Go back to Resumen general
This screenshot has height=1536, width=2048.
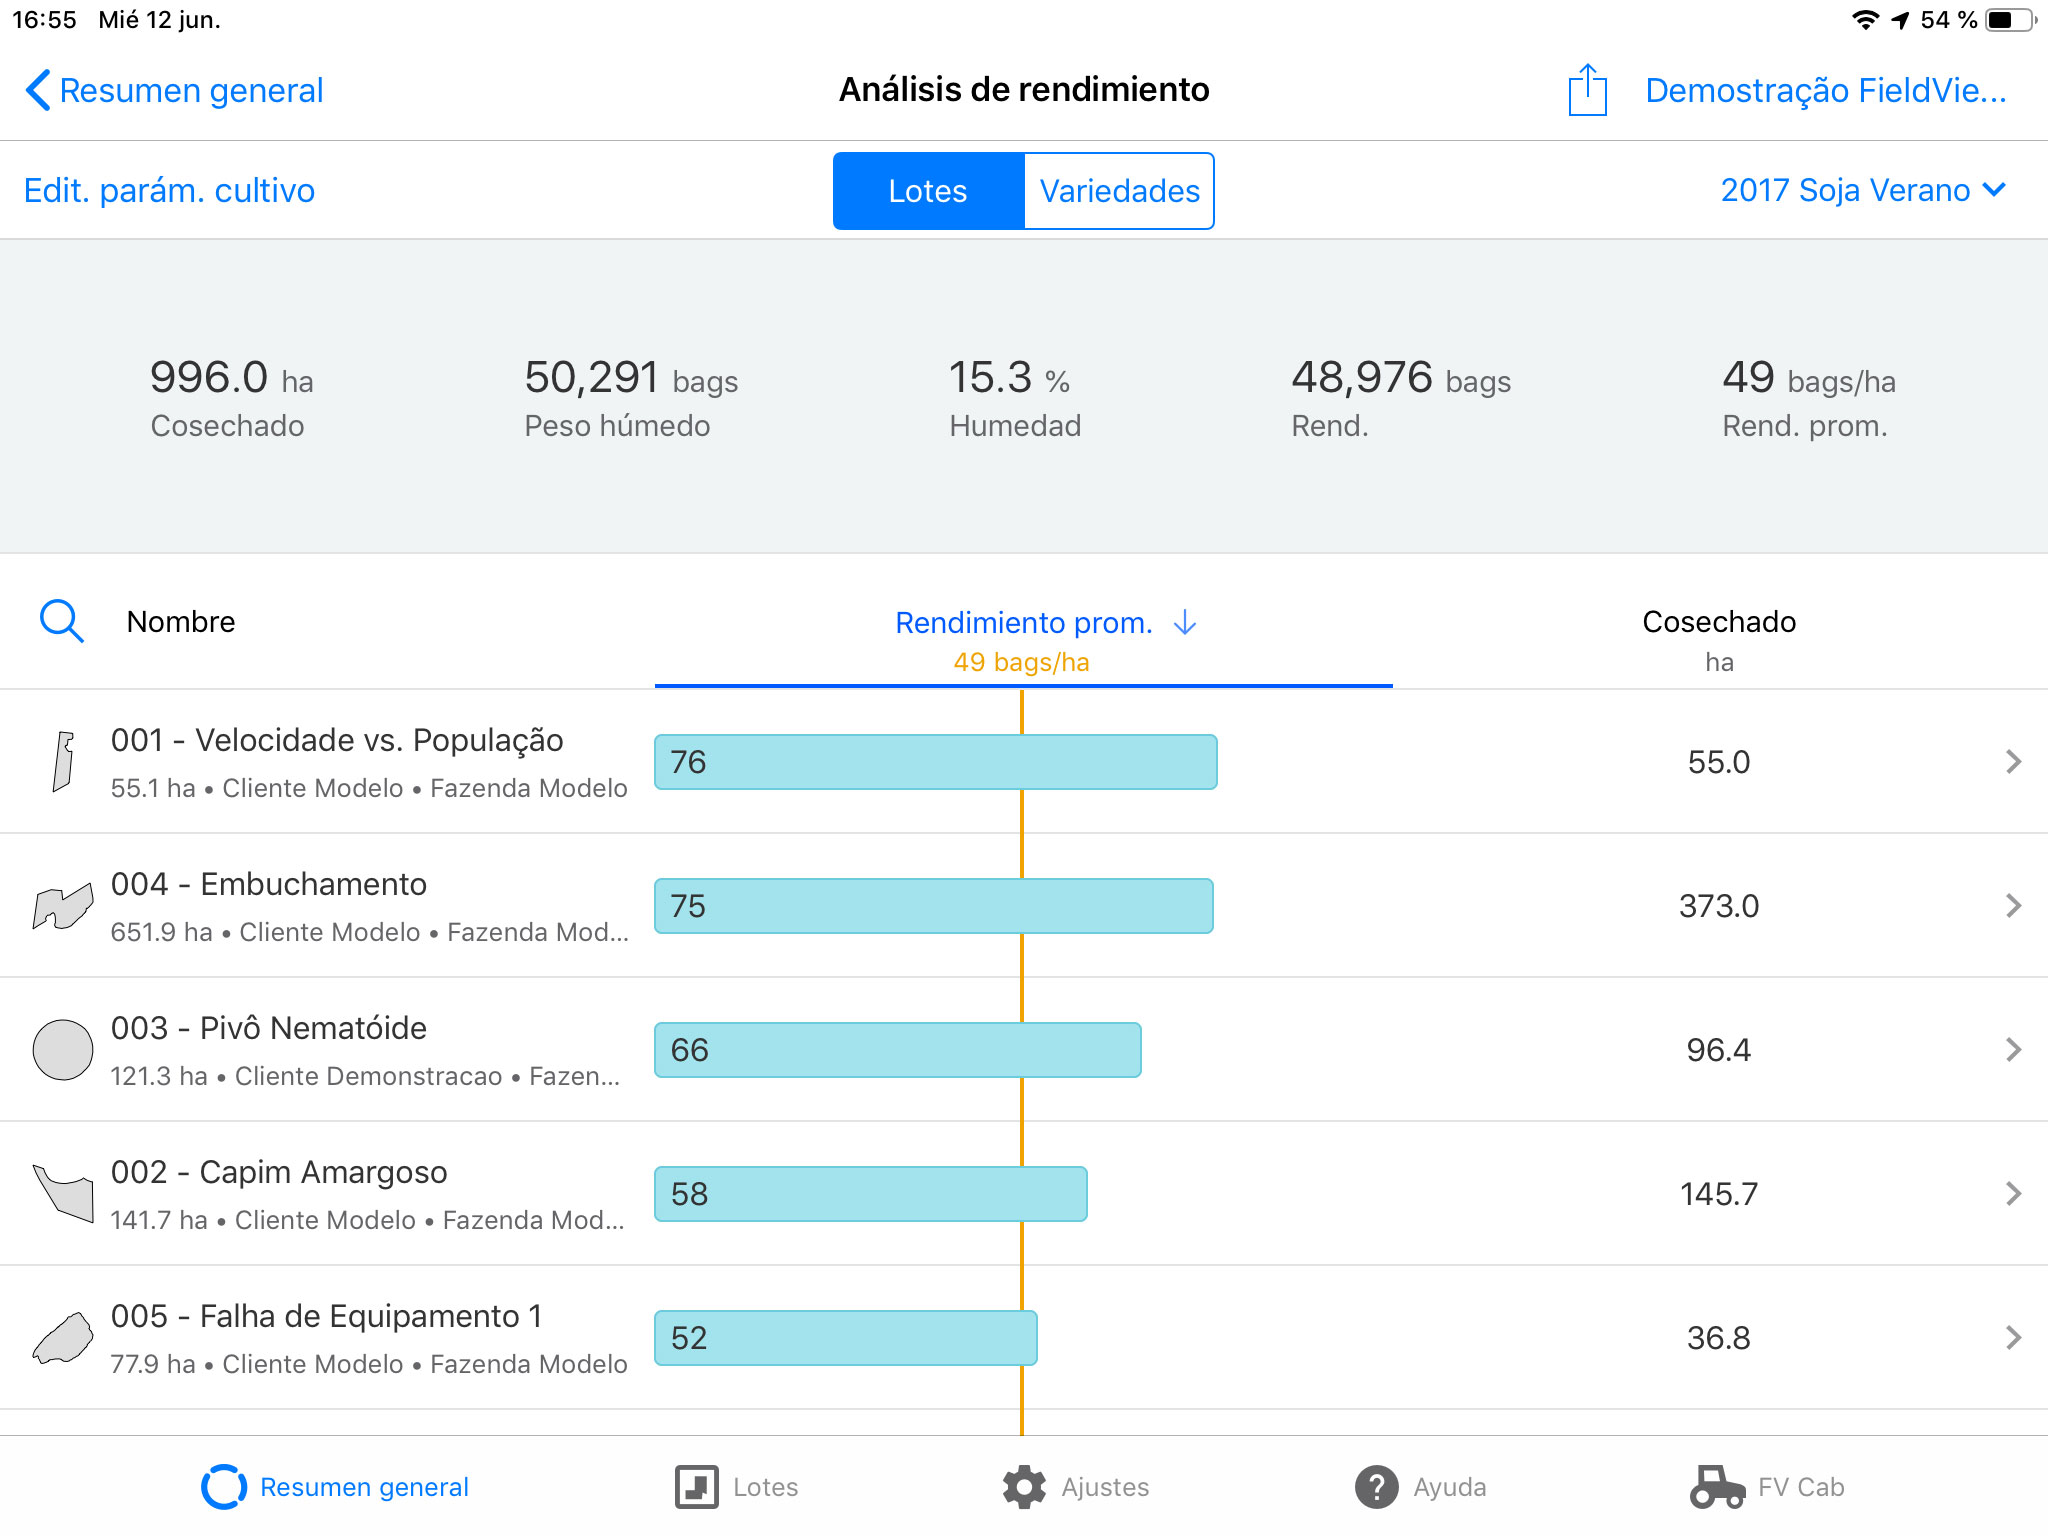click(x=174, y=90)
